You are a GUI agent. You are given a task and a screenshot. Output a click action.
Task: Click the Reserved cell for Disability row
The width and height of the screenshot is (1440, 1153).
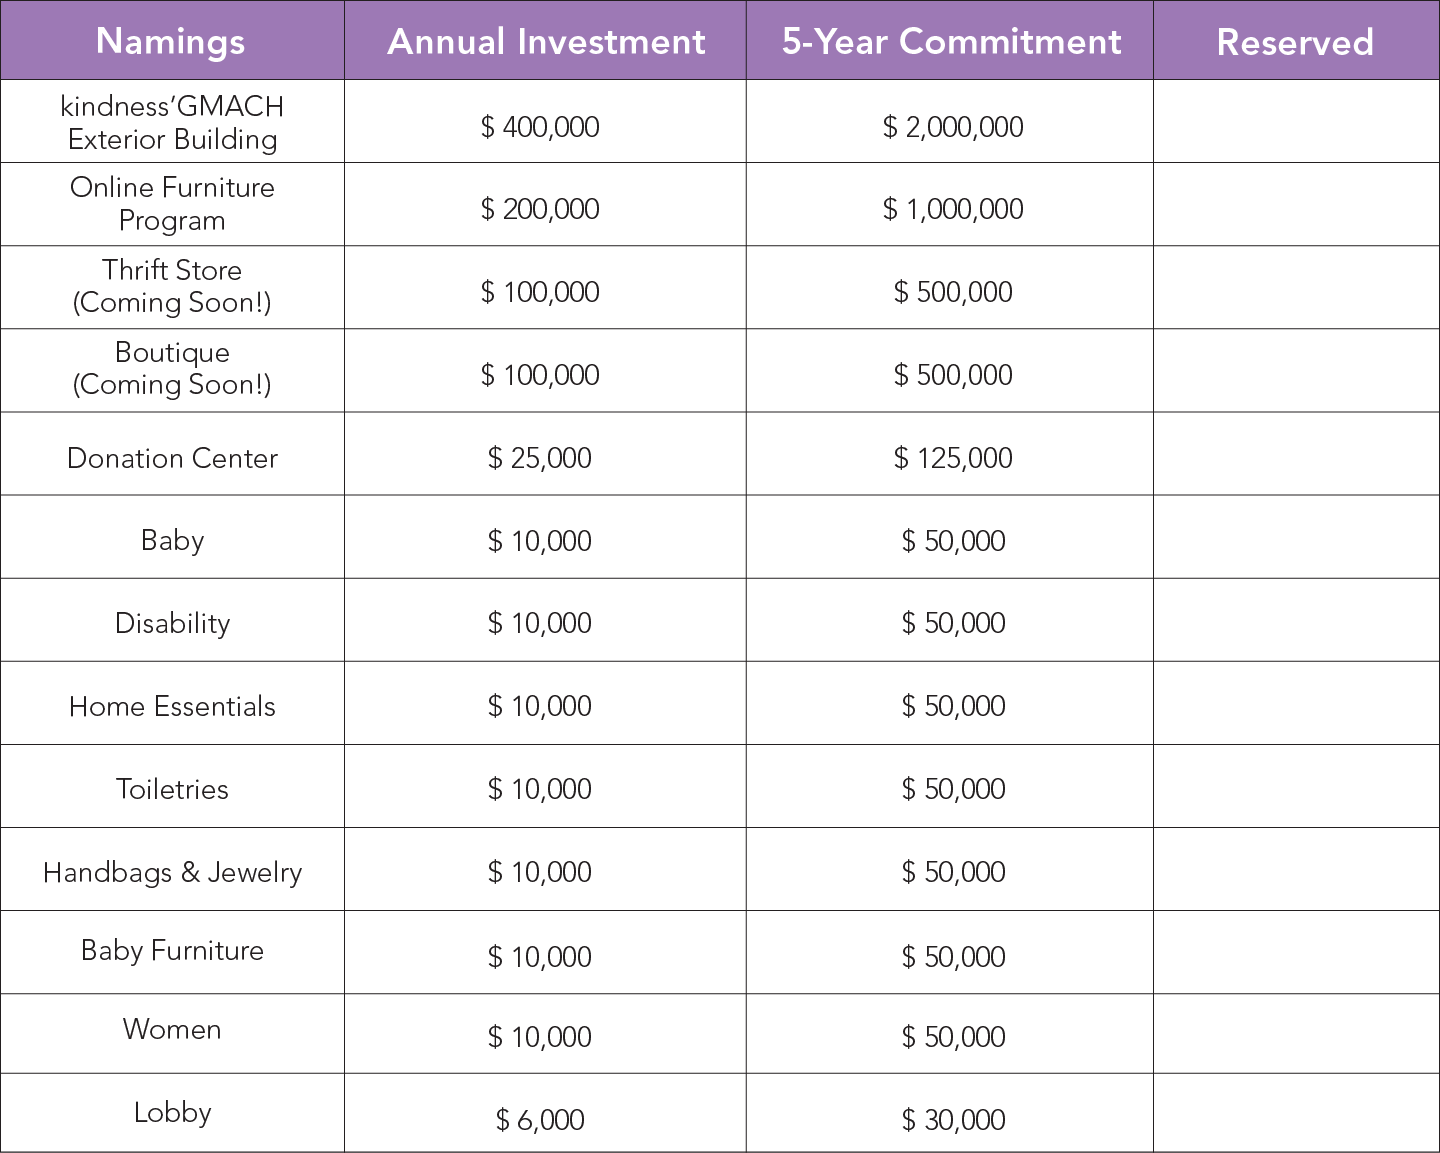1296,620
